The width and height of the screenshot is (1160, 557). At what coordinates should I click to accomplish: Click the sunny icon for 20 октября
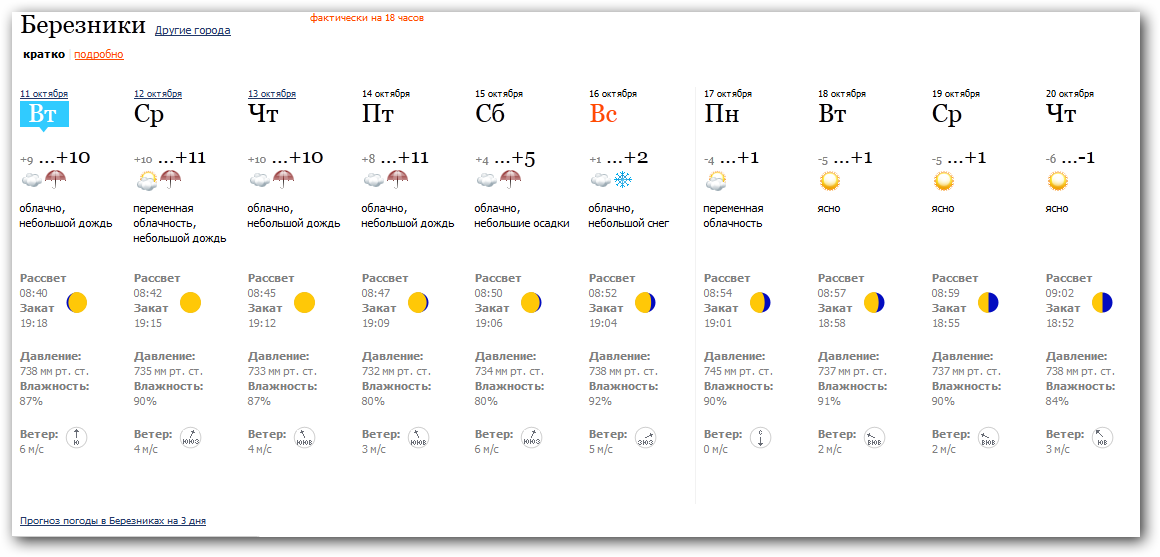coord(1057,181)
